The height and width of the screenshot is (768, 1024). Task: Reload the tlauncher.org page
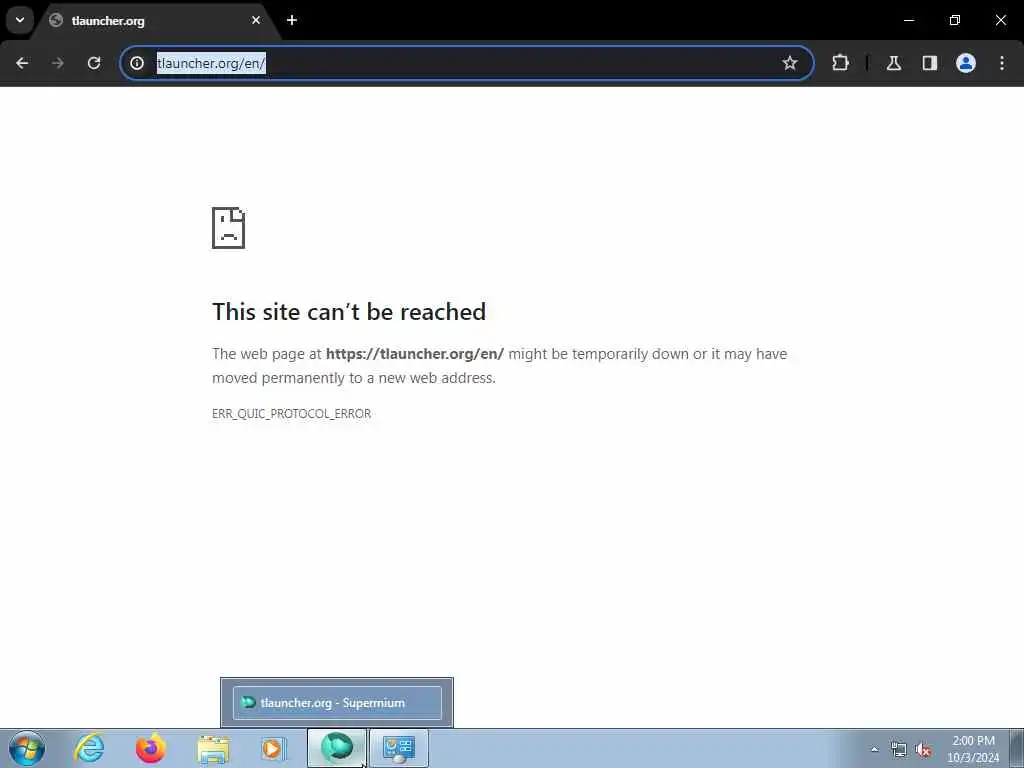pyautogui.click(x=94, y=63)
